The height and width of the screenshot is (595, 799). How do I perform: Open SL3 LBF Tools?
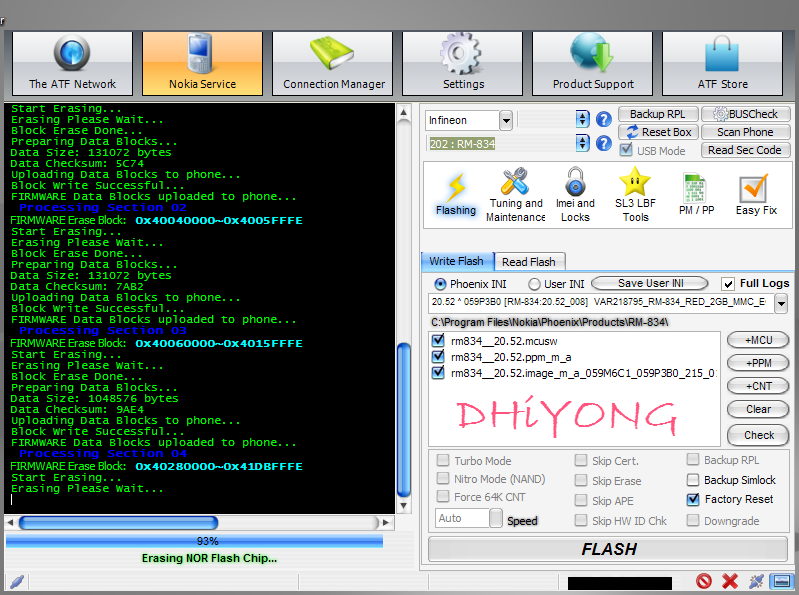point(635,195)
